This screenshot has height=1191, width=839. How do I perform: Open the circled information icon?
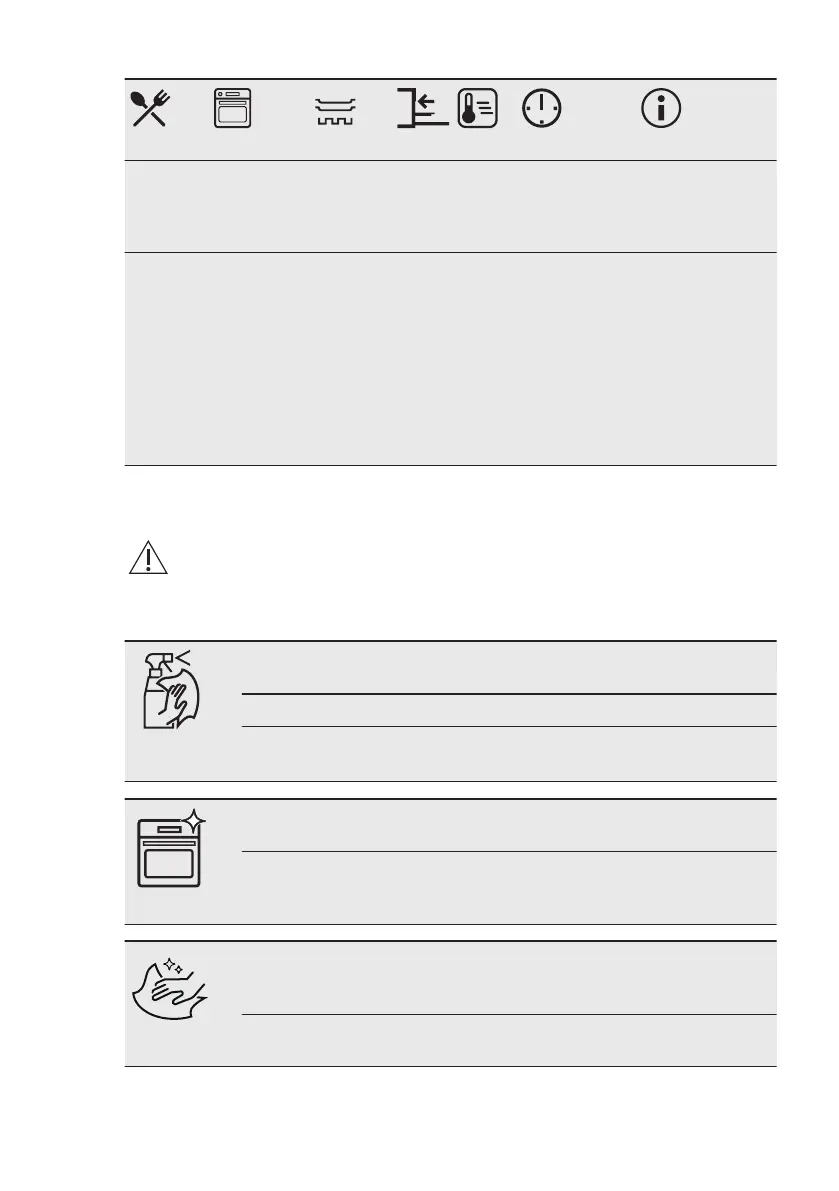coord(661,108)
